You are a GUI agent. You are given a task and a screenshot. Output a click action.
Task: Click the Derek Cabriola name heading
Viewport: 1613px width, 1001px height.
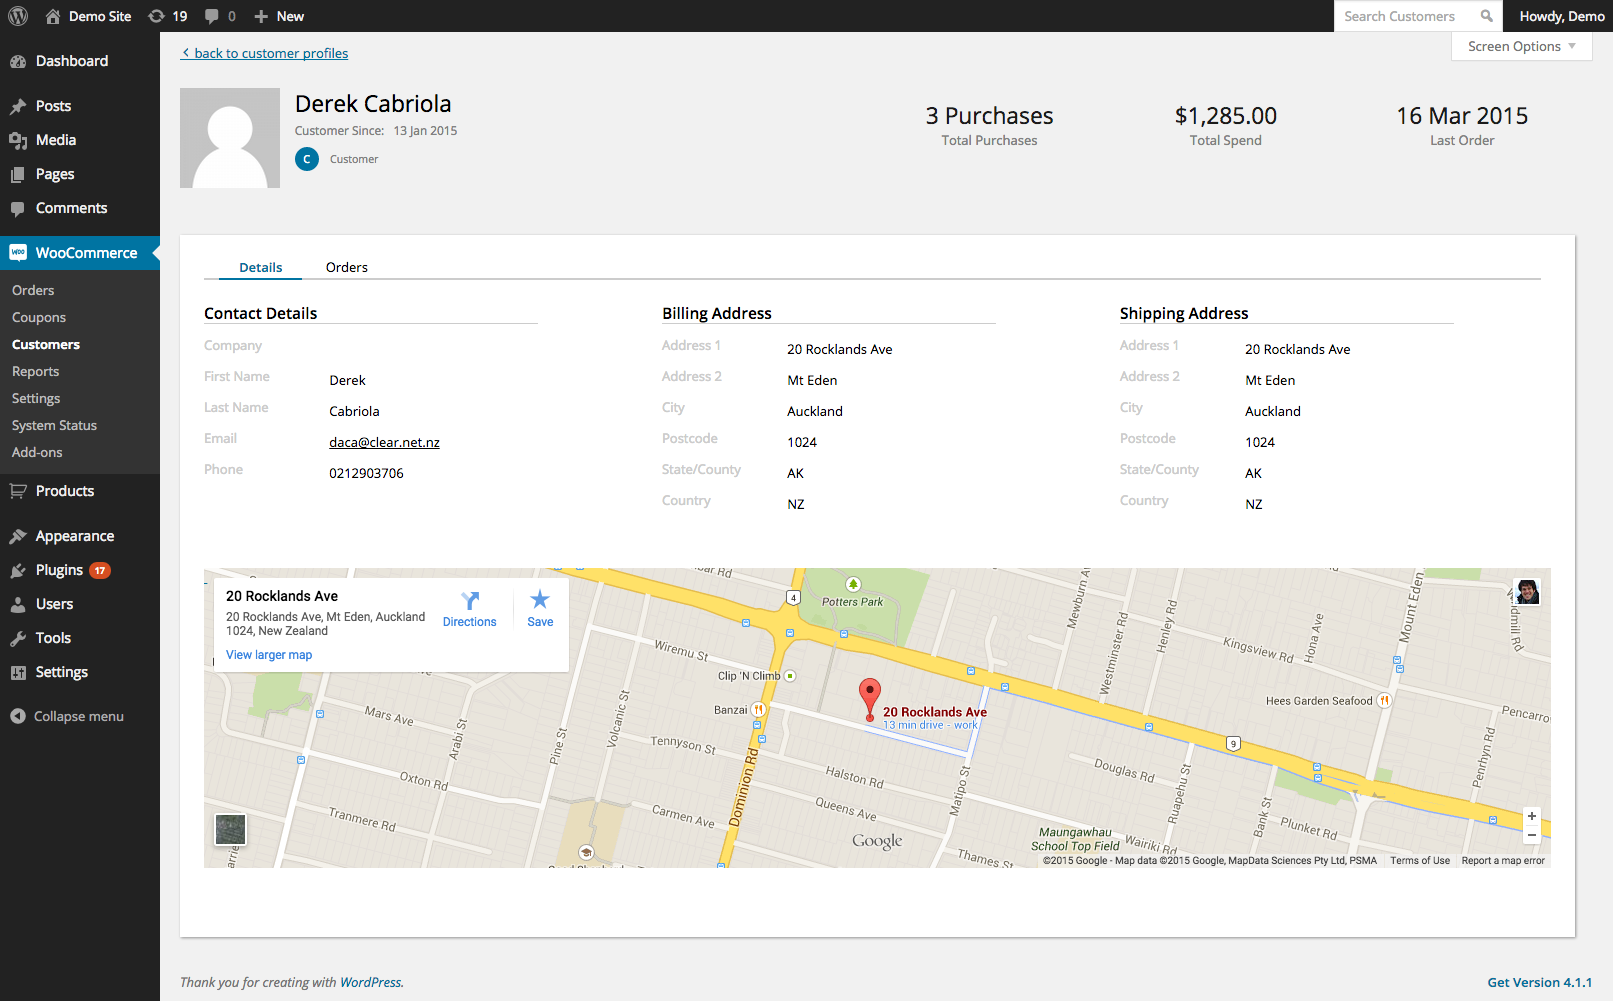pos(373,104)
